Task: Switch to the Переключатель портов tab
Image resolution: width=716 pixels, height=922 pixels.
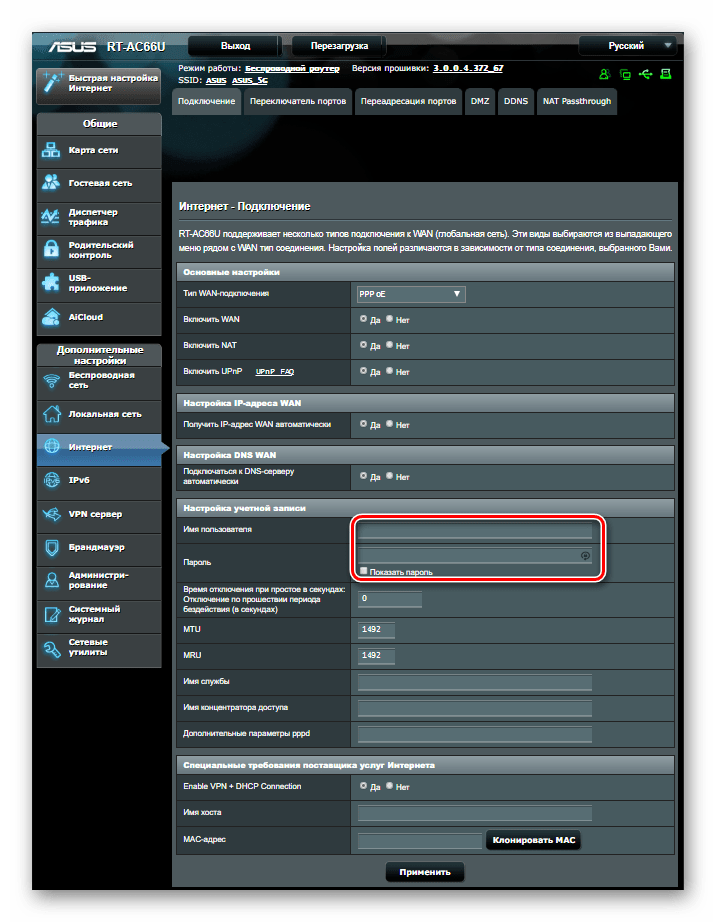Action: click(x=298, y=102)
